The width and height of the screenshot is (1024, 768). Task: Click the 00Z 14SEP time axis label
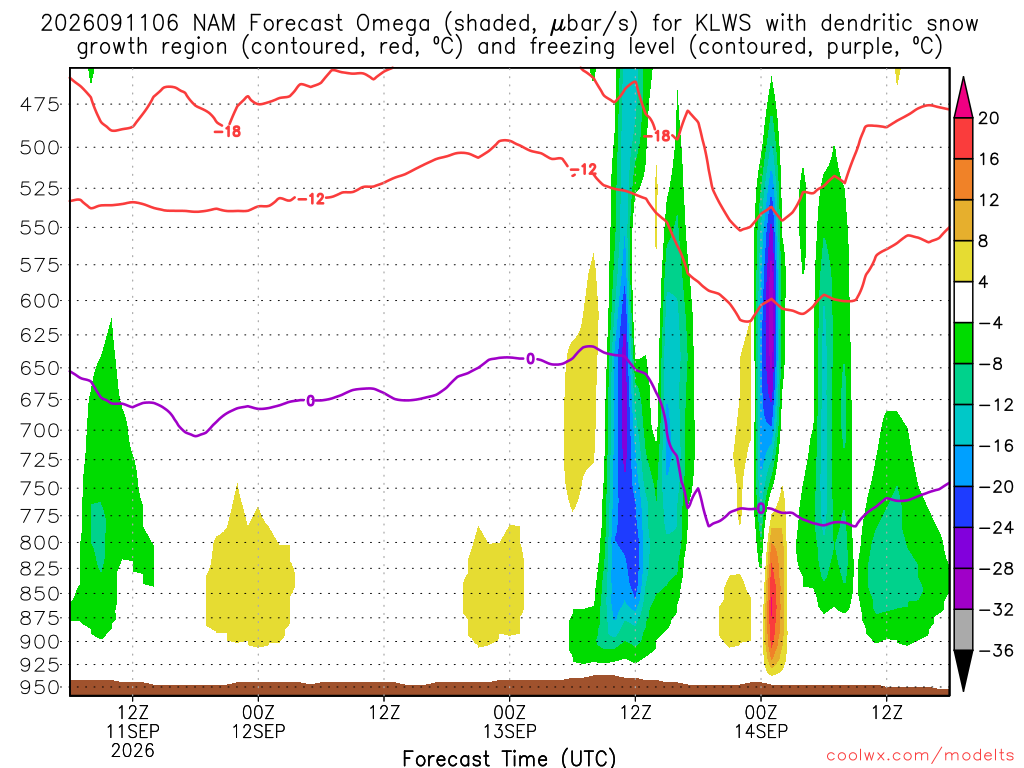click(761, 721)
